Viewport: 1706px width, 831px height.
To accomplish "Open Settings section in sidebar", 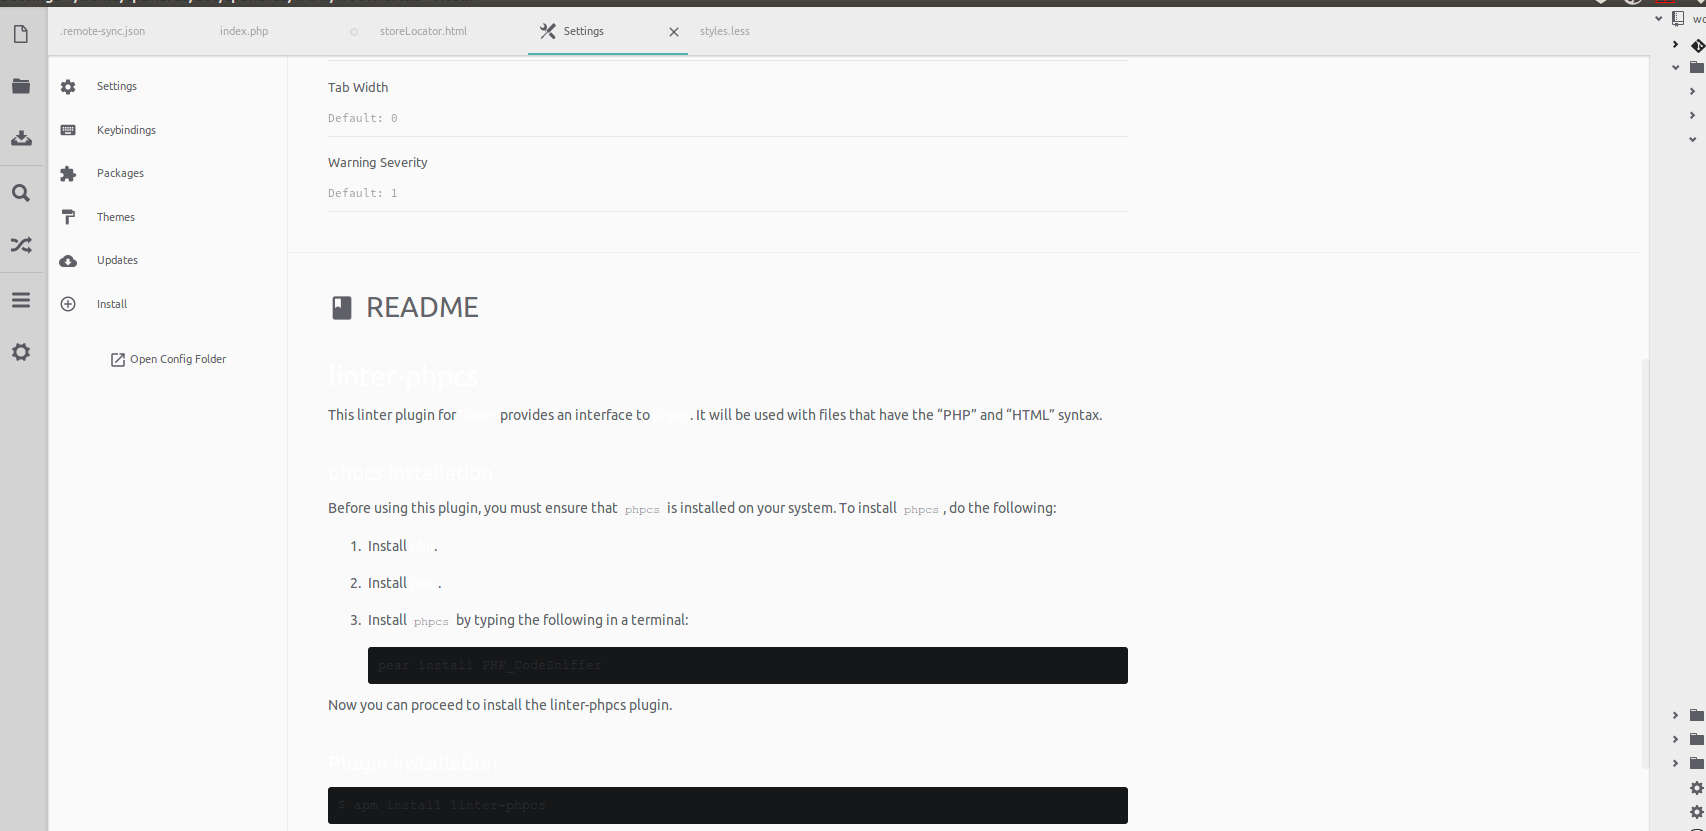I will (x=116, y=87).
